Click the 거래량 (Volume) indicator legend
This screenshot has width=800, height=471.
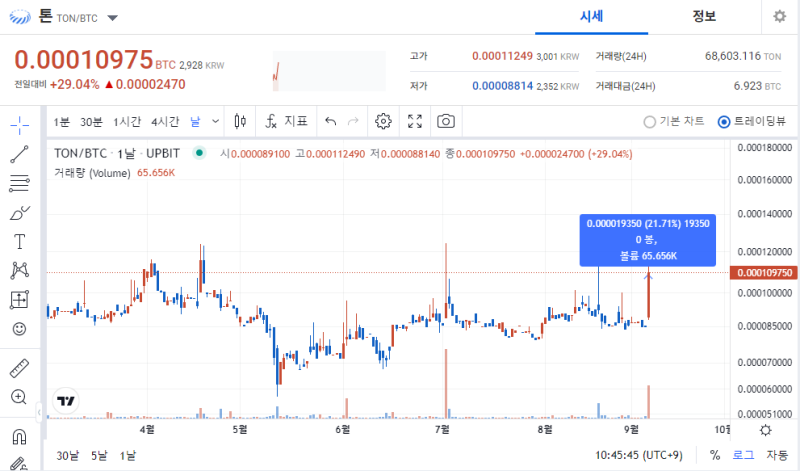pos(92,173)
